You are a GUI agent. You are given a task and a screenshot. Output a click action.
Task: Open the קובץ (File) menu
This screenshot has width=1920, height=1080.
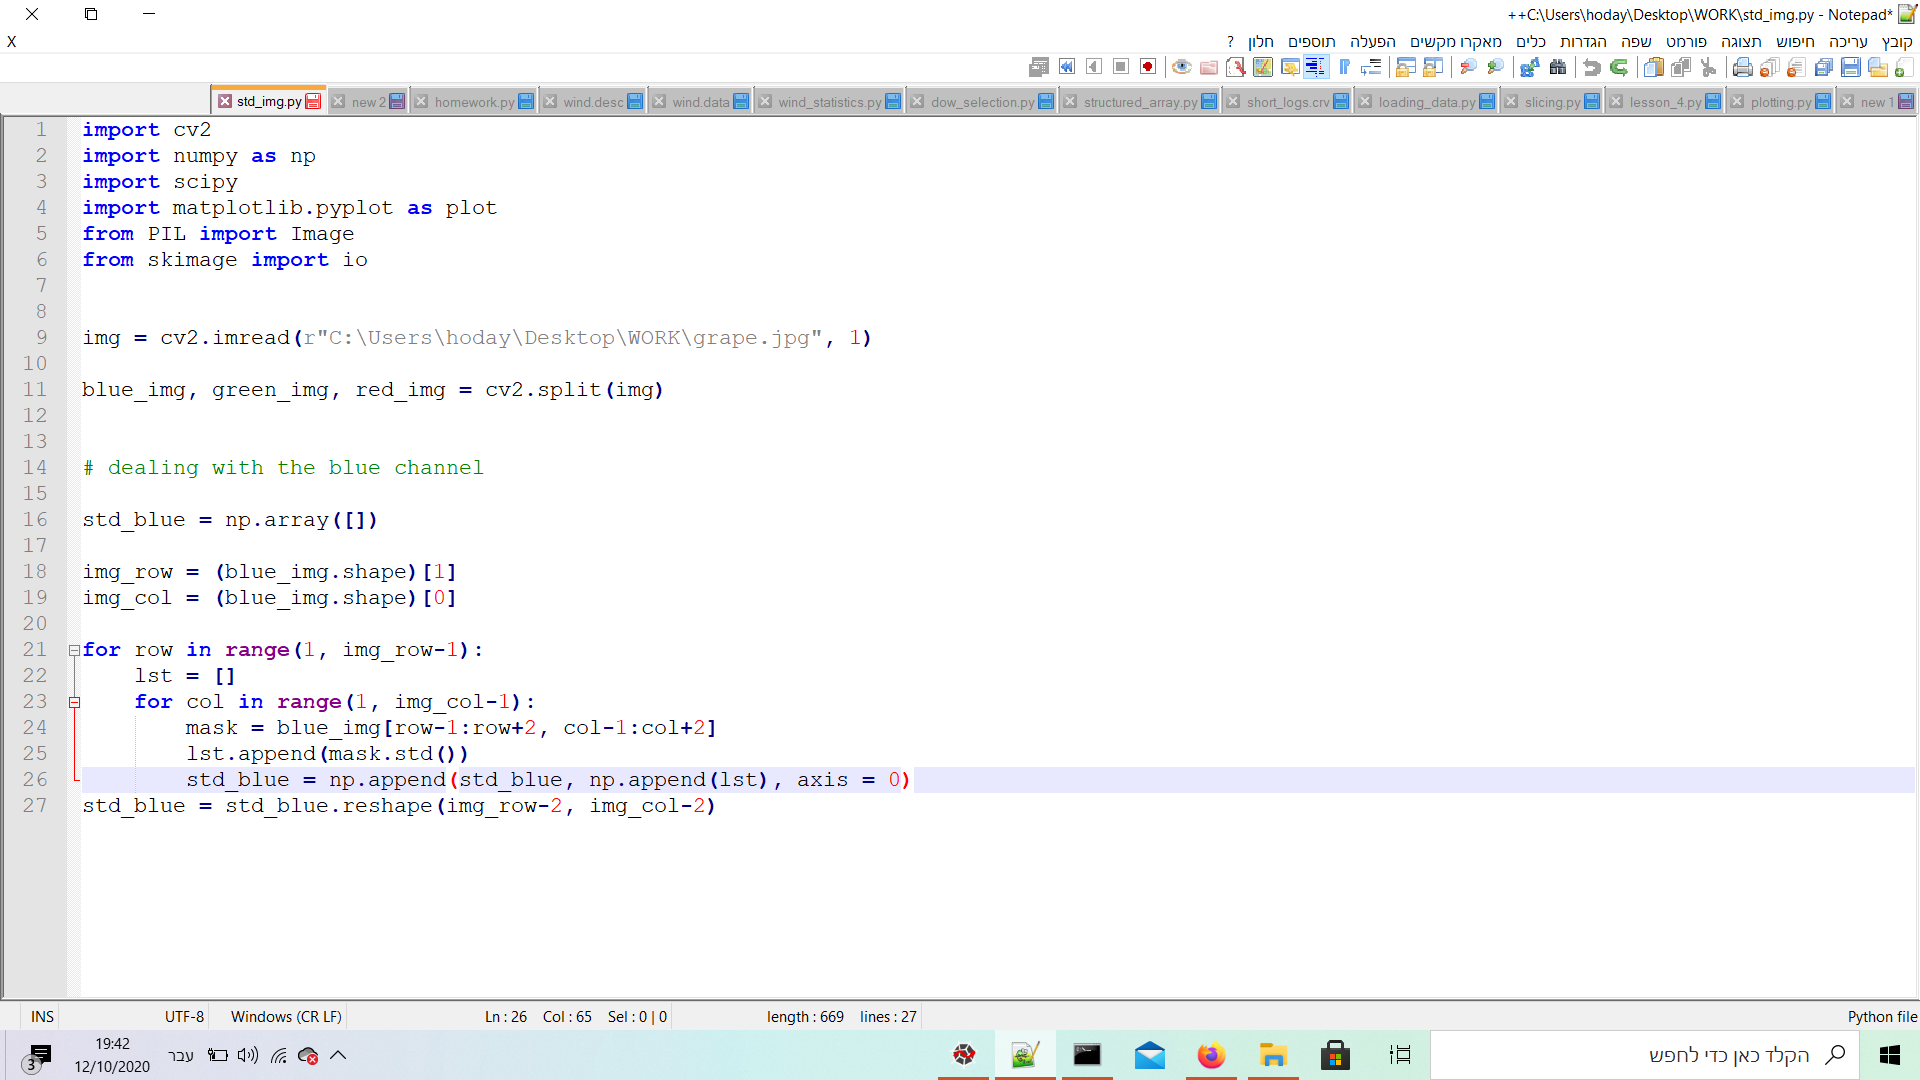point(1897,42)
